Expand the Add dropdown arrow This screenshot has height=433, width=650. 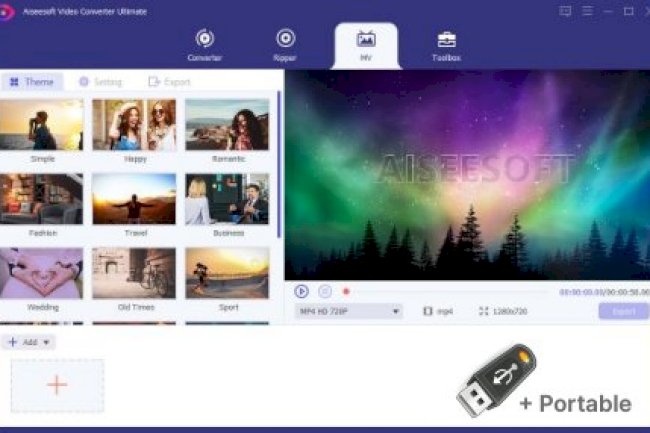(46, 342)
